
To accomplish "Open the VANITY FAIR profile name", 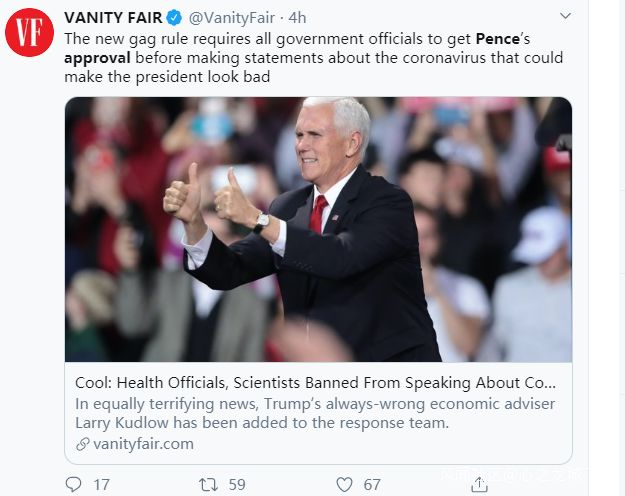I will point(112,17).
